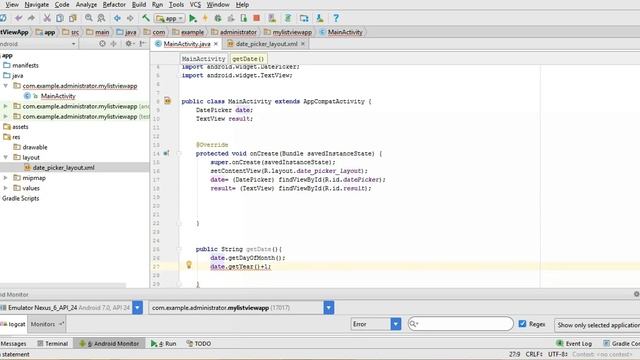Viewport: 640px width, 360px height.
Task: Open the TODO tool window
Action: [199, 344]
